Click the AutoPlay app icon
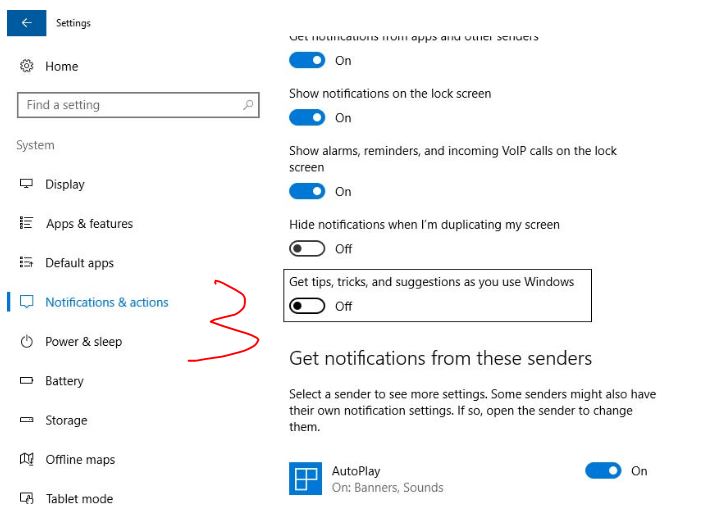 (305, 478)
